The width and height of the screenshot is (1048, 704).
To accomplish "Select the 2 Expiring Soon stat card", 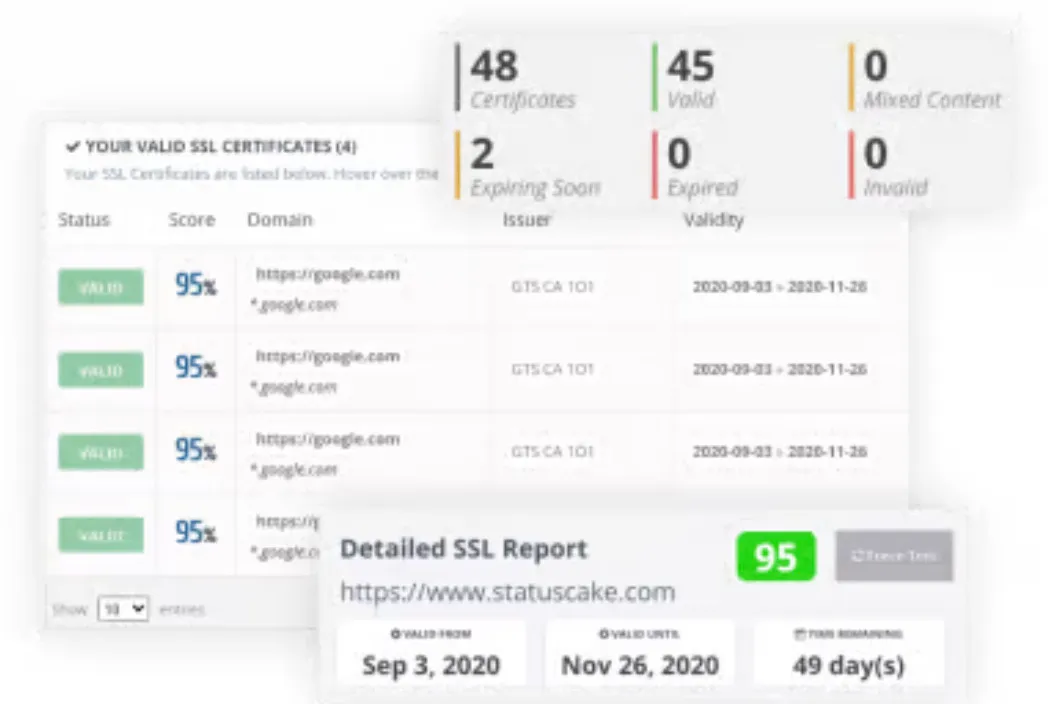I will pyautogui.click(x=535, y=167).
